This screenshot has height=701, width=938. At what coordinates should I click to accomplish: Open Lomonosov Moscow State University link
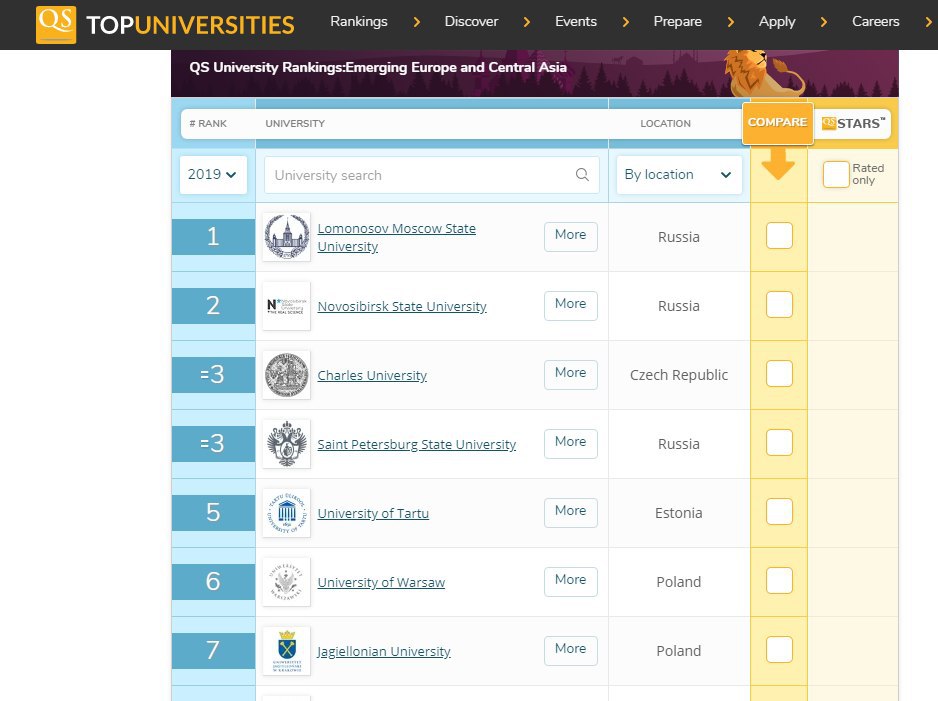click(397, 237)
